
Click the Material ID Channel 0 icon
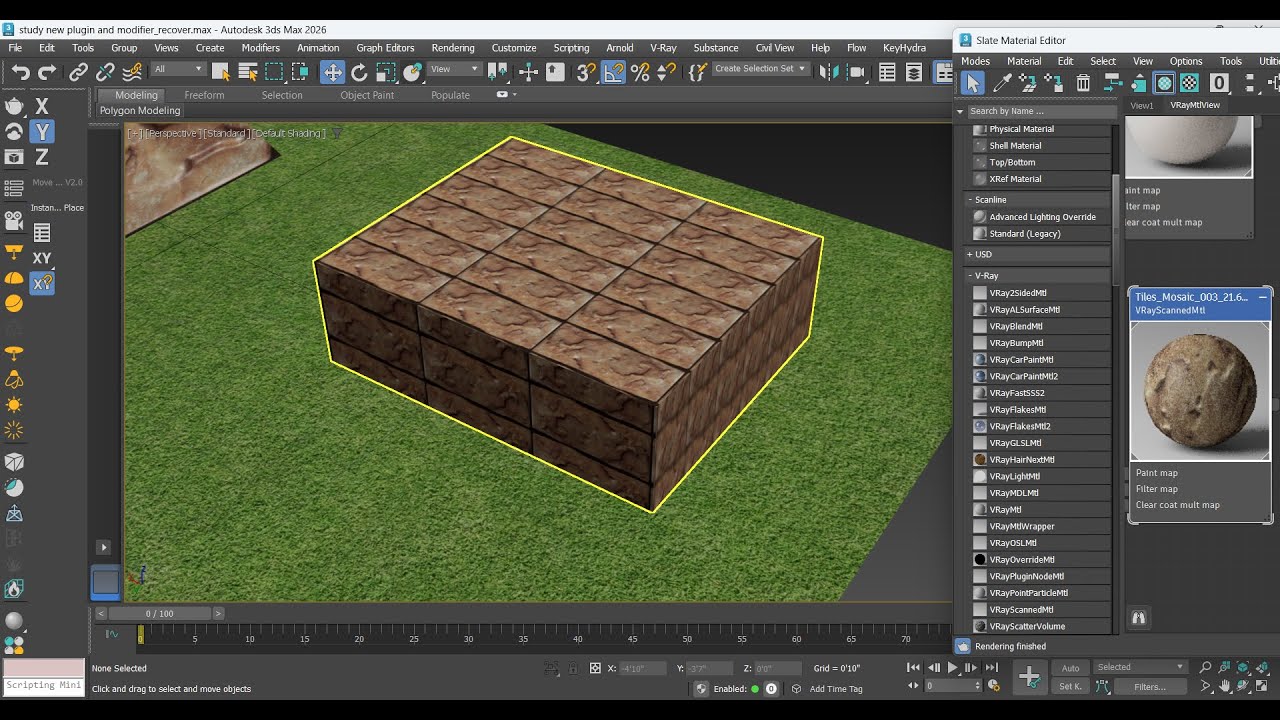click(1219, 83)
